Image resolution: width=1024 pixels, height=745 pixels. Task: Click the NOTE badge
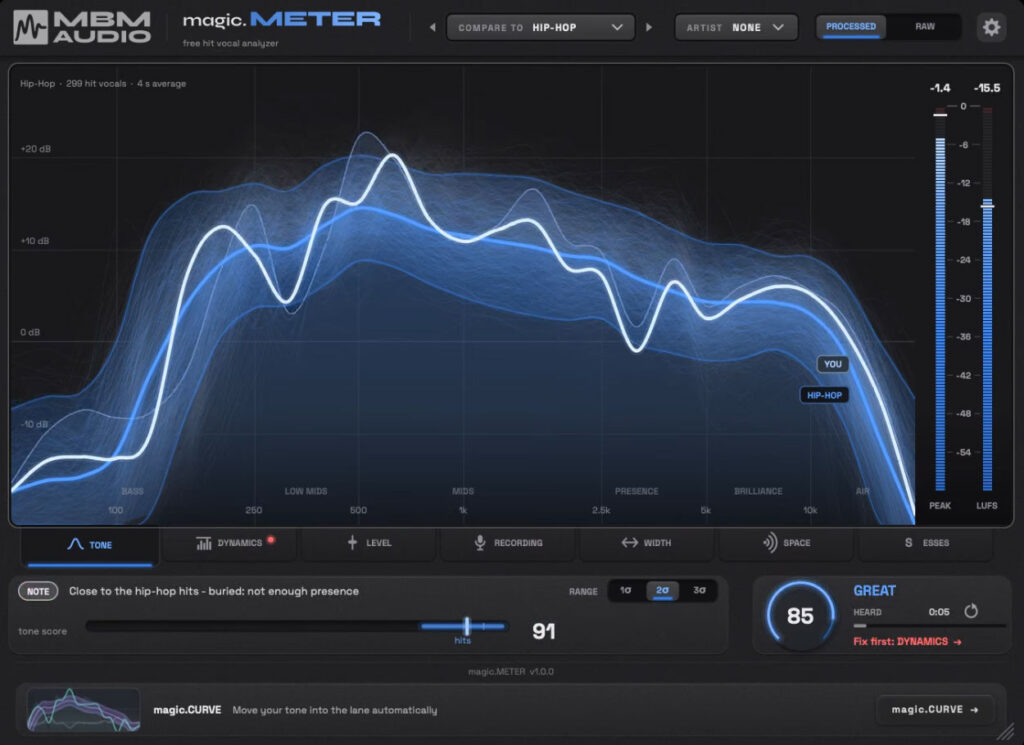point(38,592)
